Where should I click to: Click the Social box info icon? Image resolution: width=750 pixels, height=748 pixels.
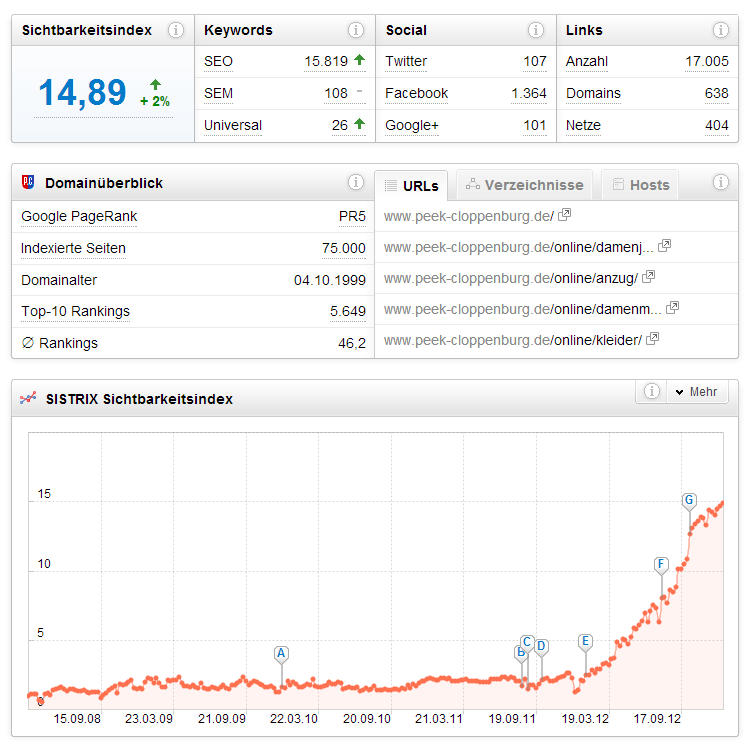[537, 30]
